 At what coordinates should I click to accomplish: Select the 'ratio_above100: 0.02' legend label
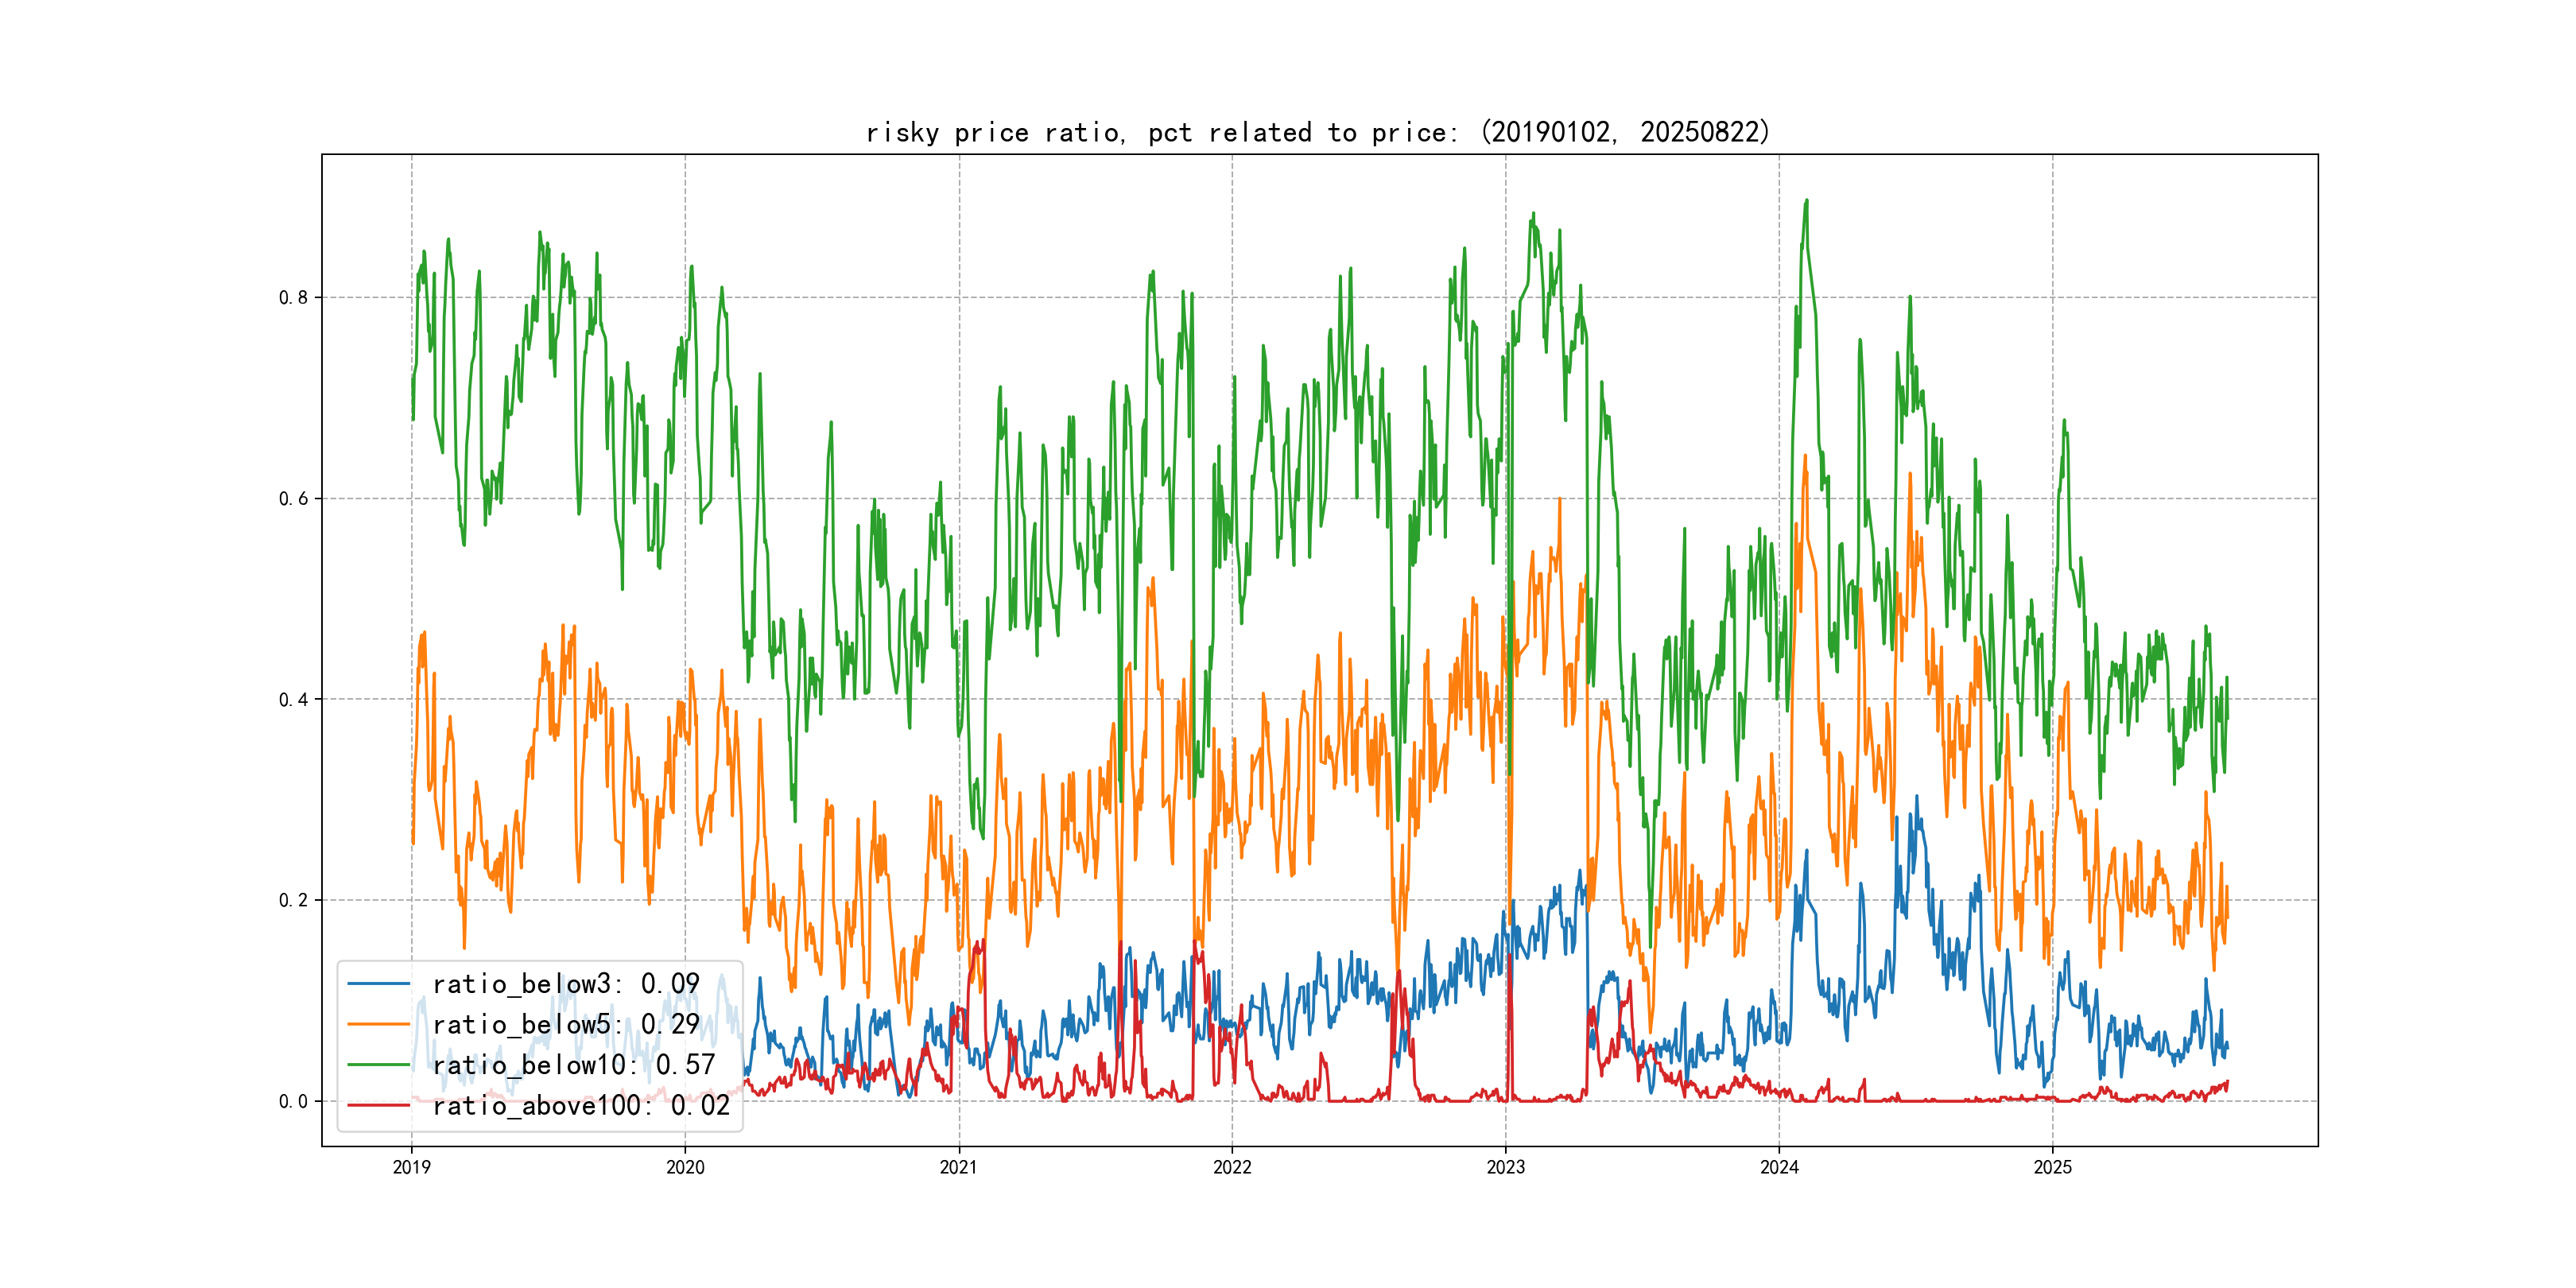[x=581, y=1105]
